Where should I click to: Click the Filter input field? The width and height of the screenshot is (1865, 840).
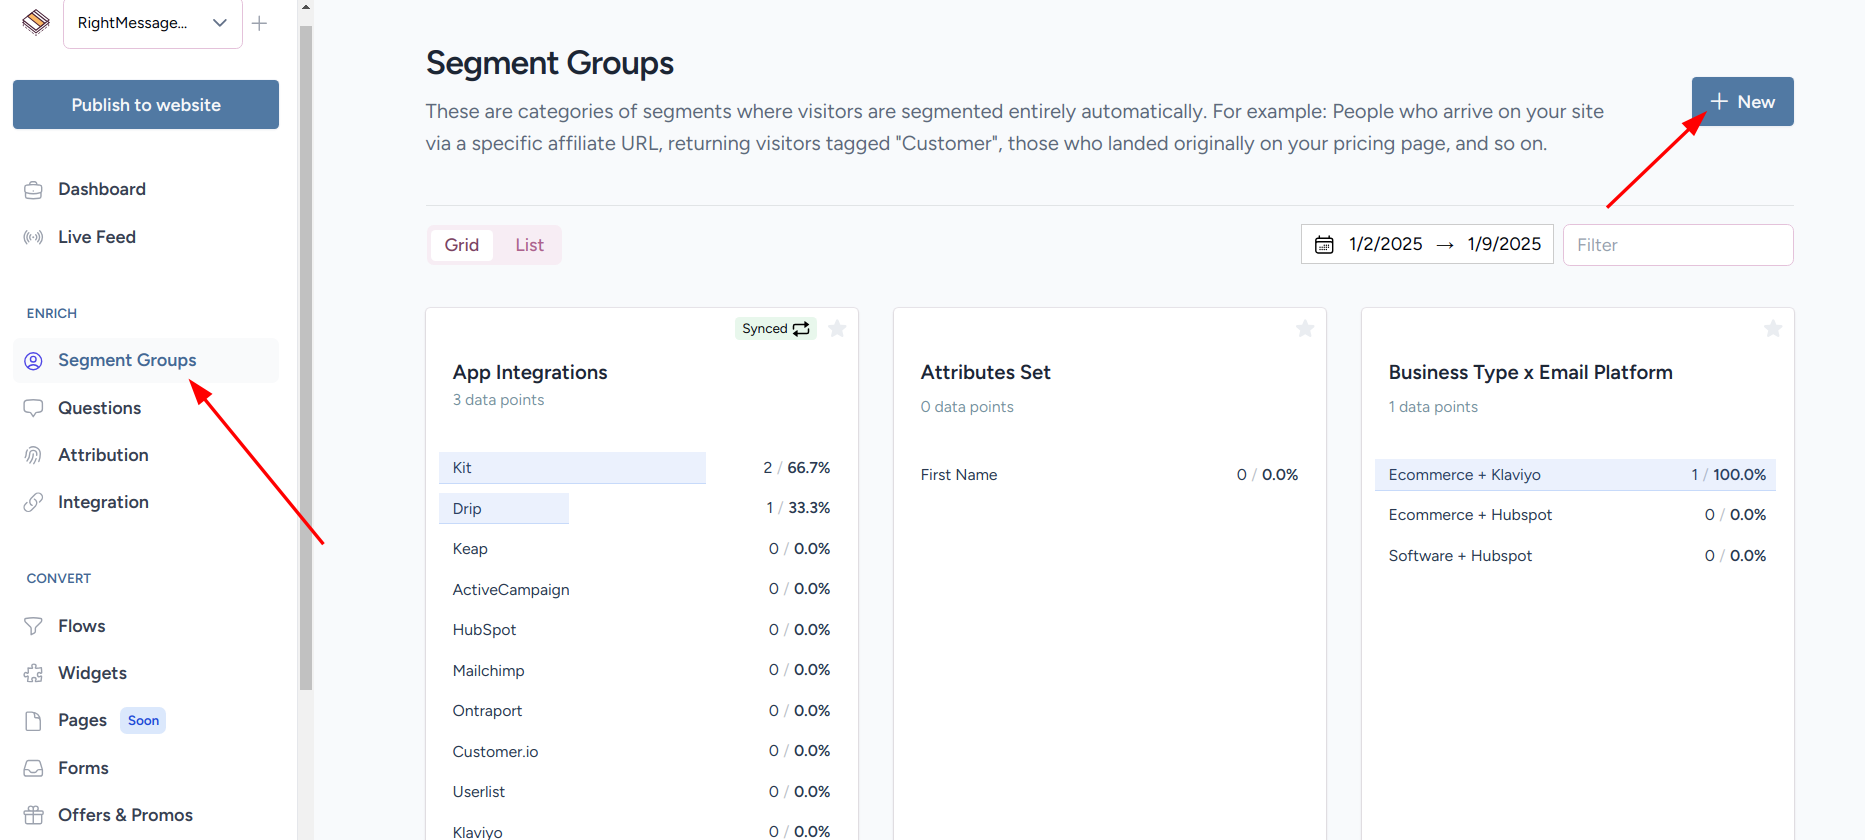tap(1677, 245)
